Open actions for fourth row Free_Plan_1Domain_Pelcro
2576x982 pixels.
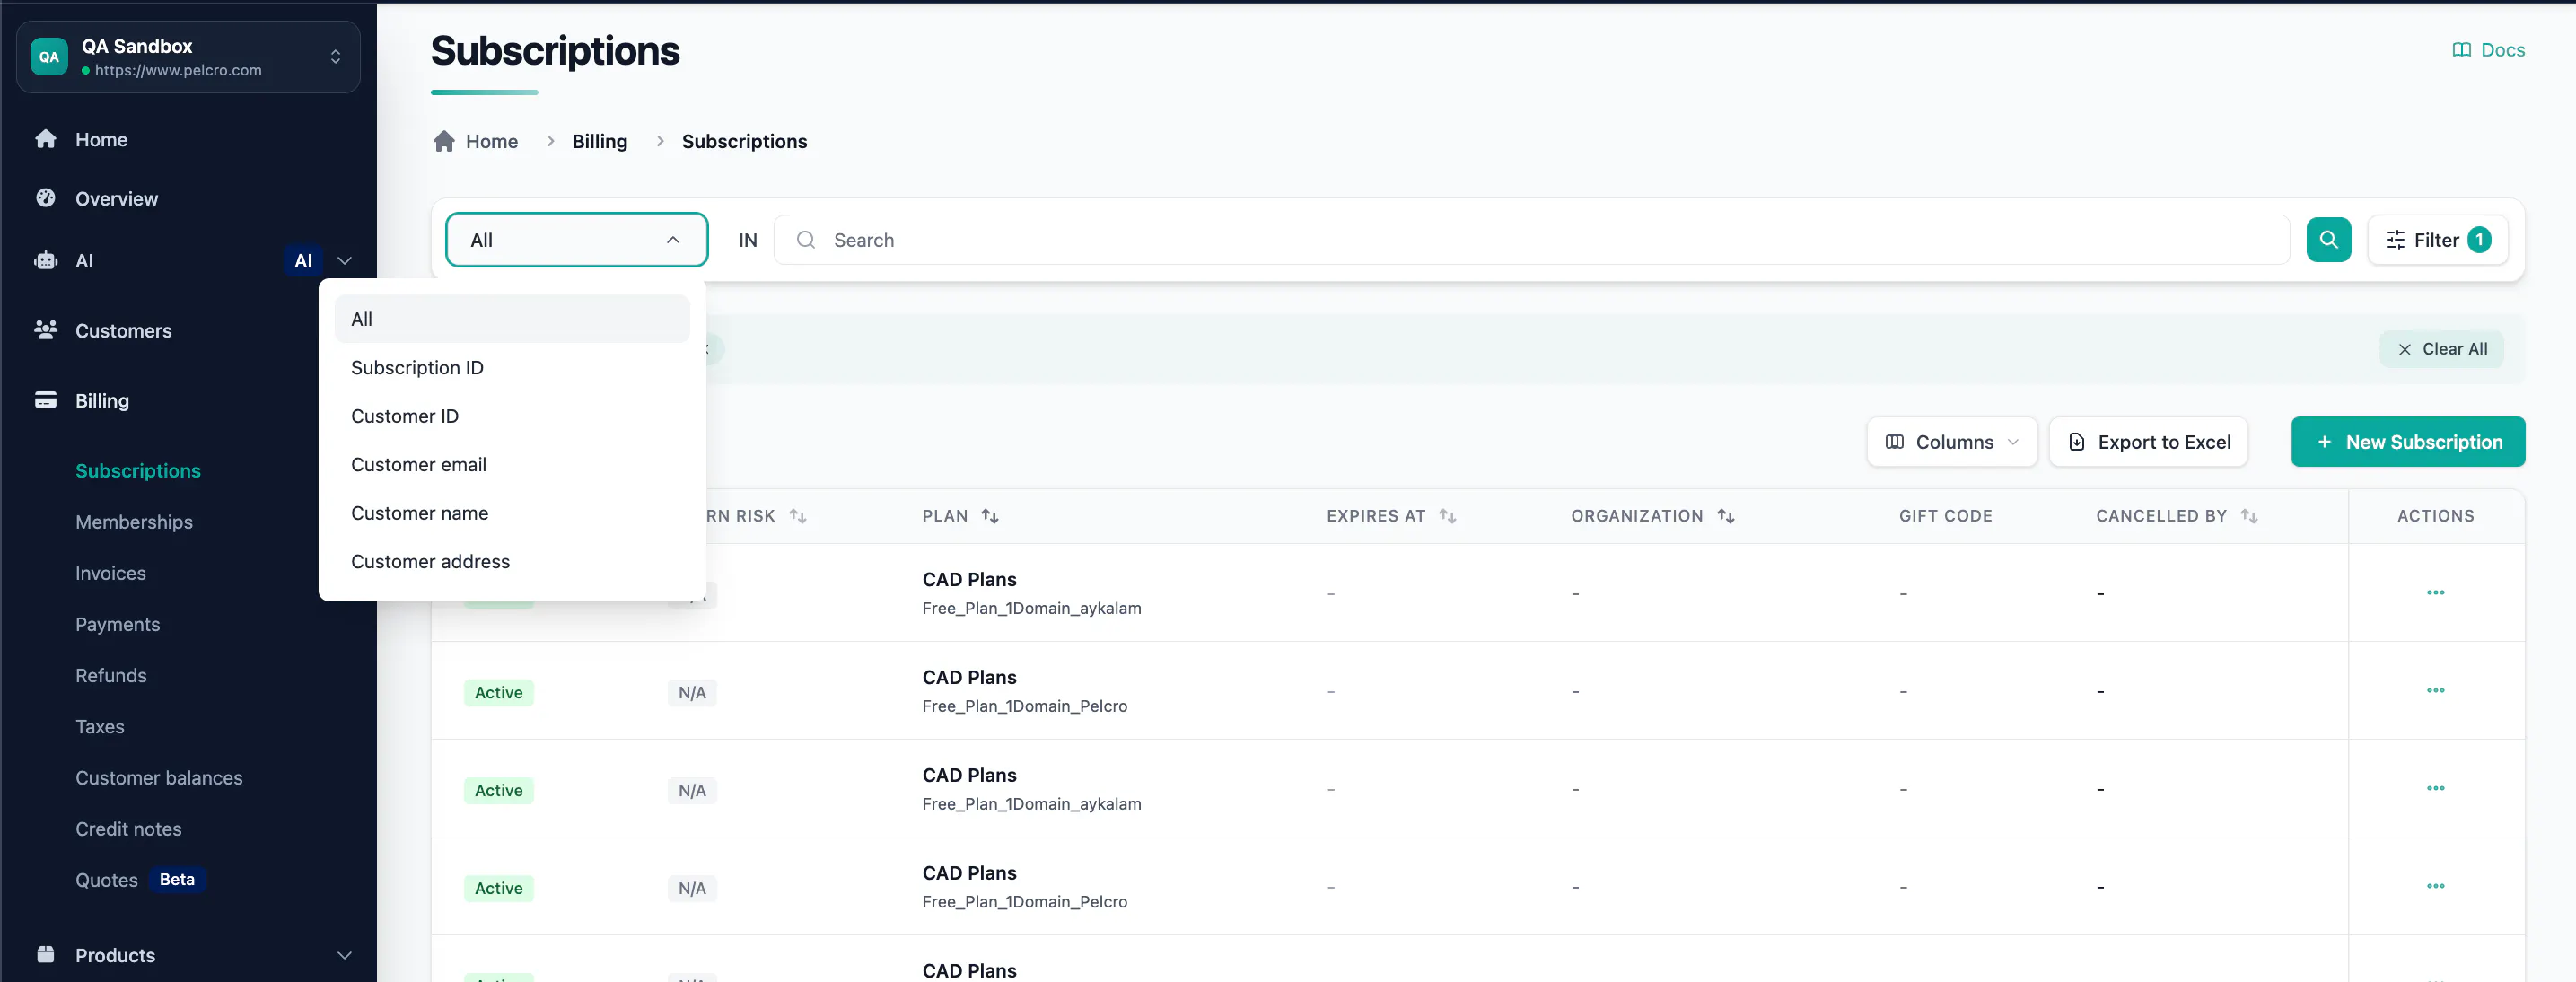pos(2435,887)
